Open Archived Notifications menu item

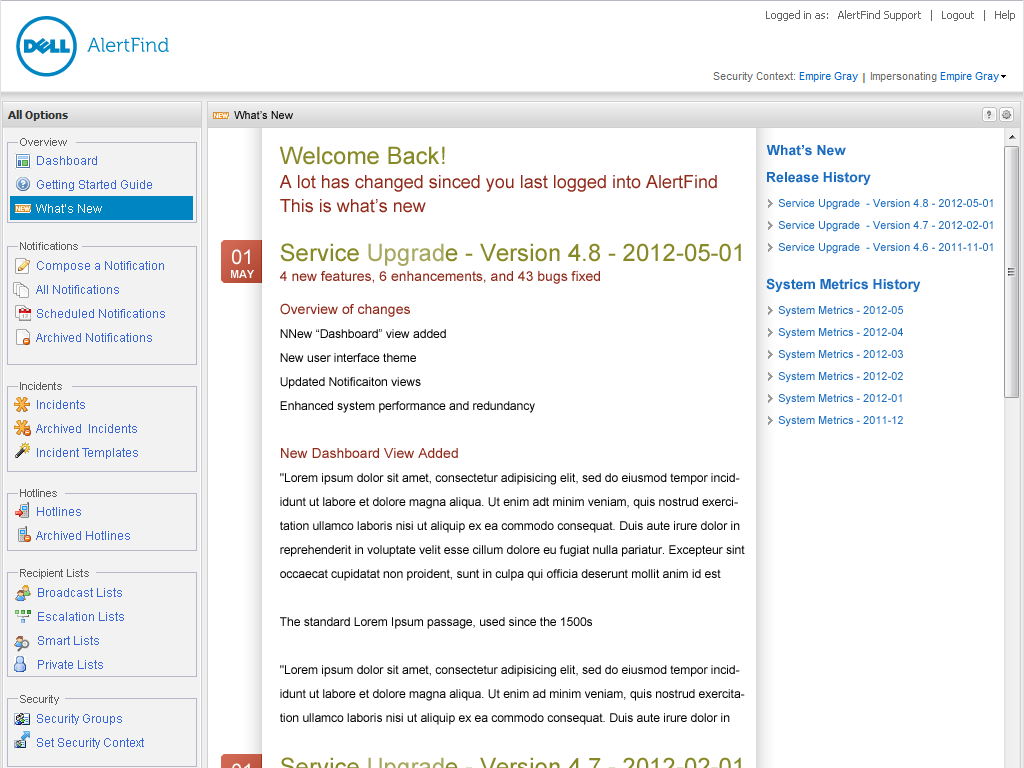93,338
